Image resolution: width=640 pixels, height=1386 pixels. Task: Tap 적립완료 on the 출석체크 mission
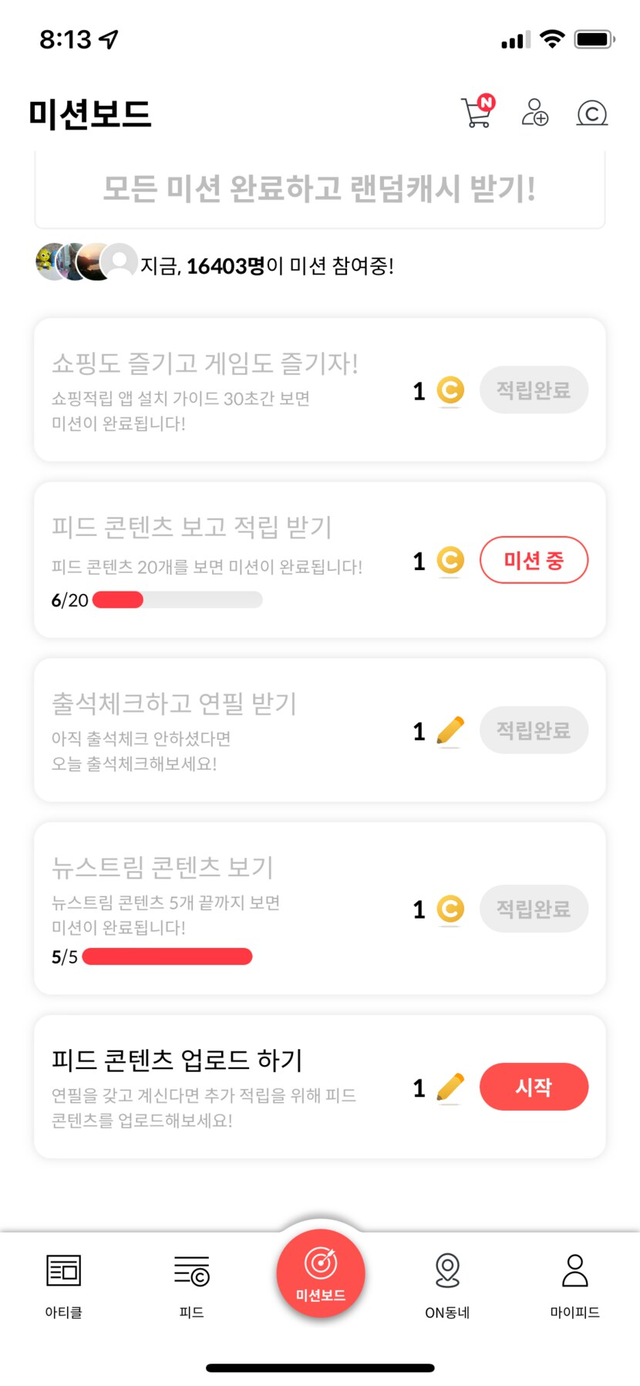pyautogui.click(x=534, y=731)
